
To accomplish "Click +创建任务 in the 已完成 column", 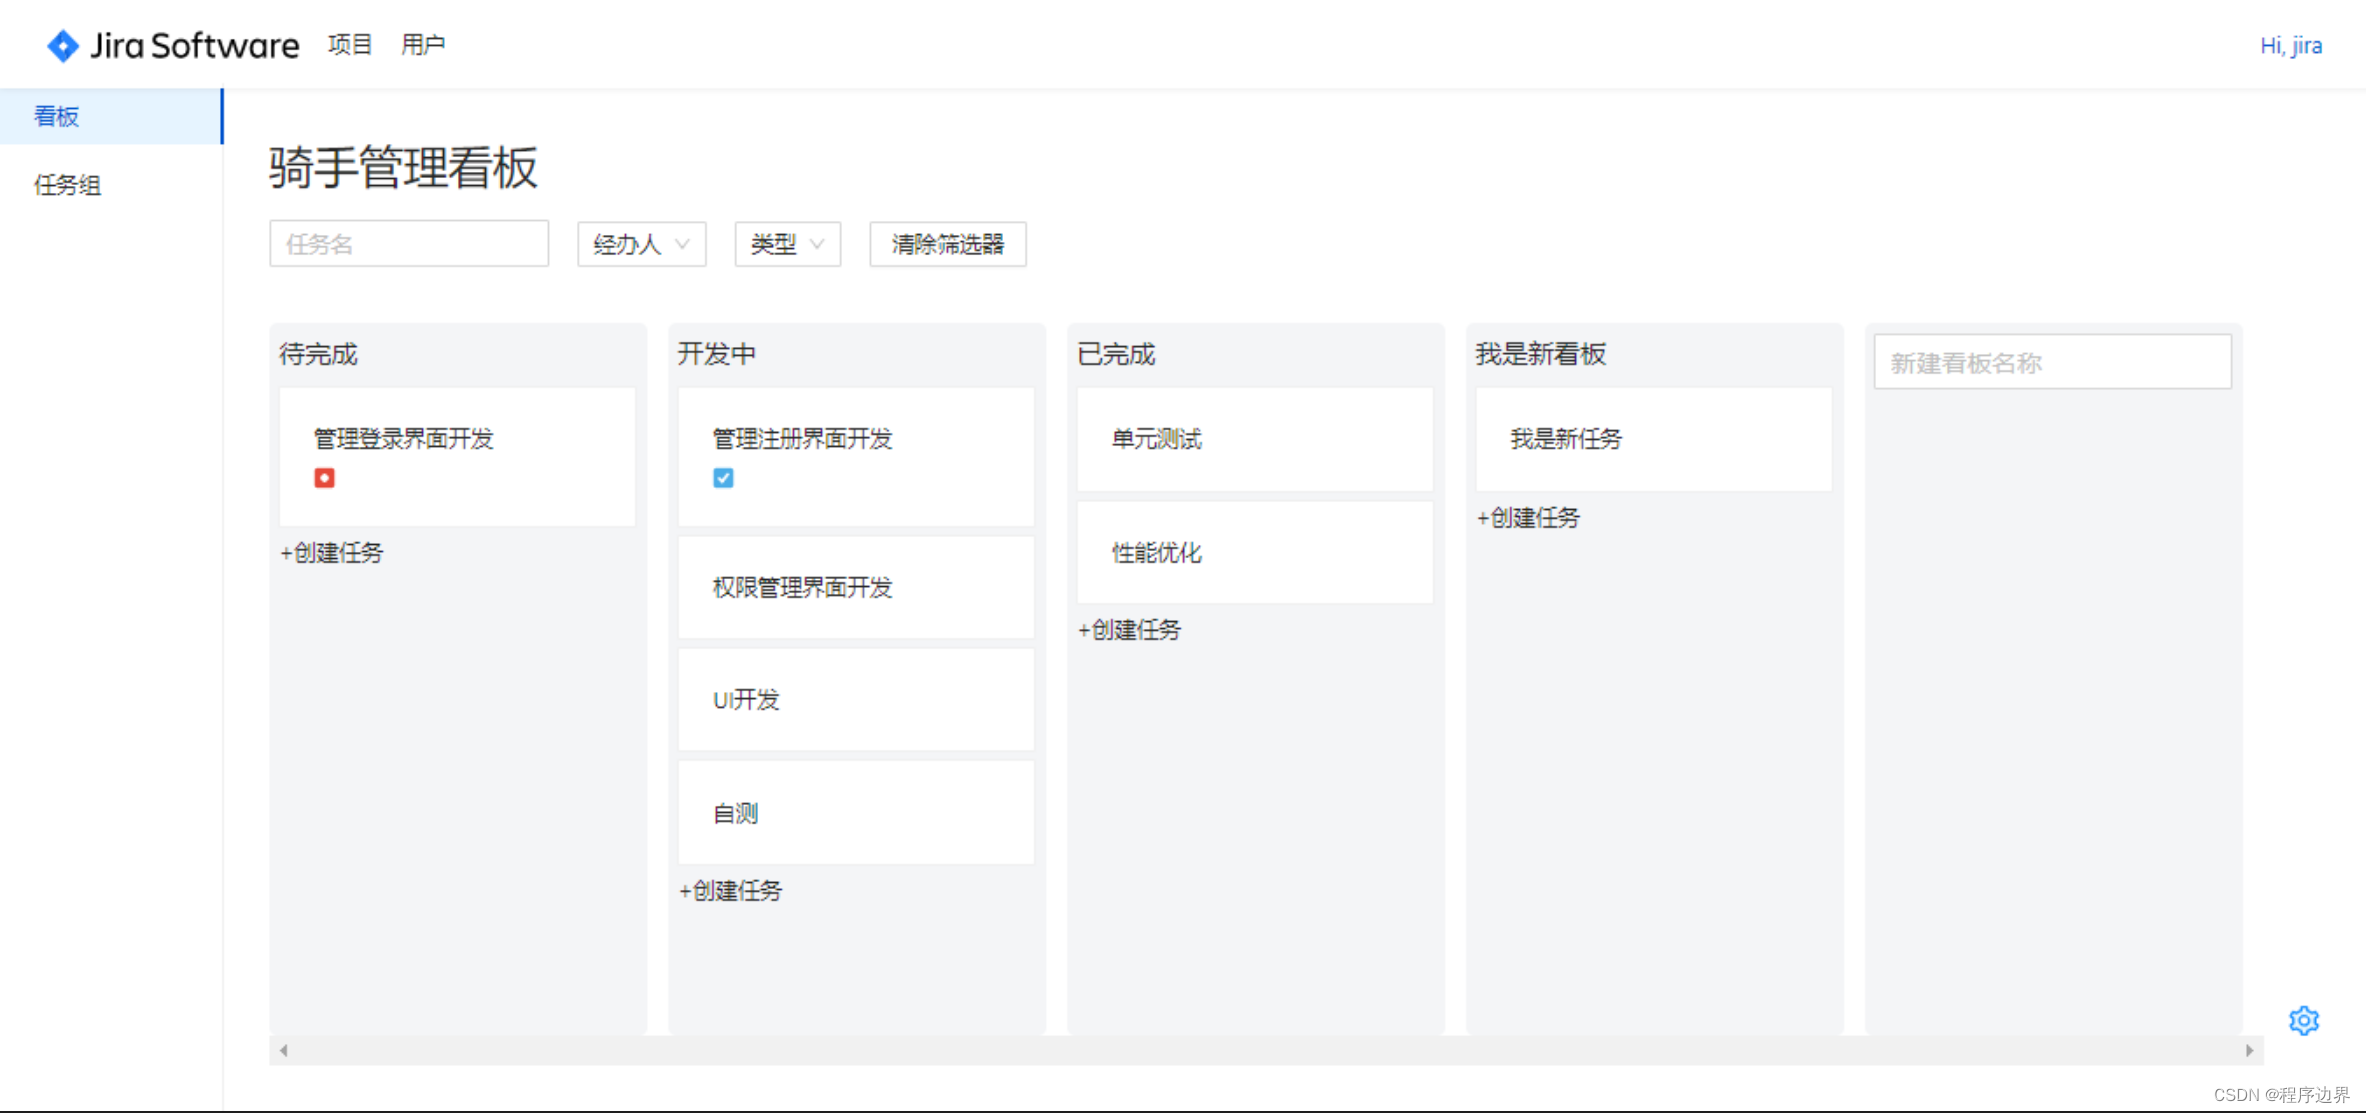I will click(x=1130, y=630).
